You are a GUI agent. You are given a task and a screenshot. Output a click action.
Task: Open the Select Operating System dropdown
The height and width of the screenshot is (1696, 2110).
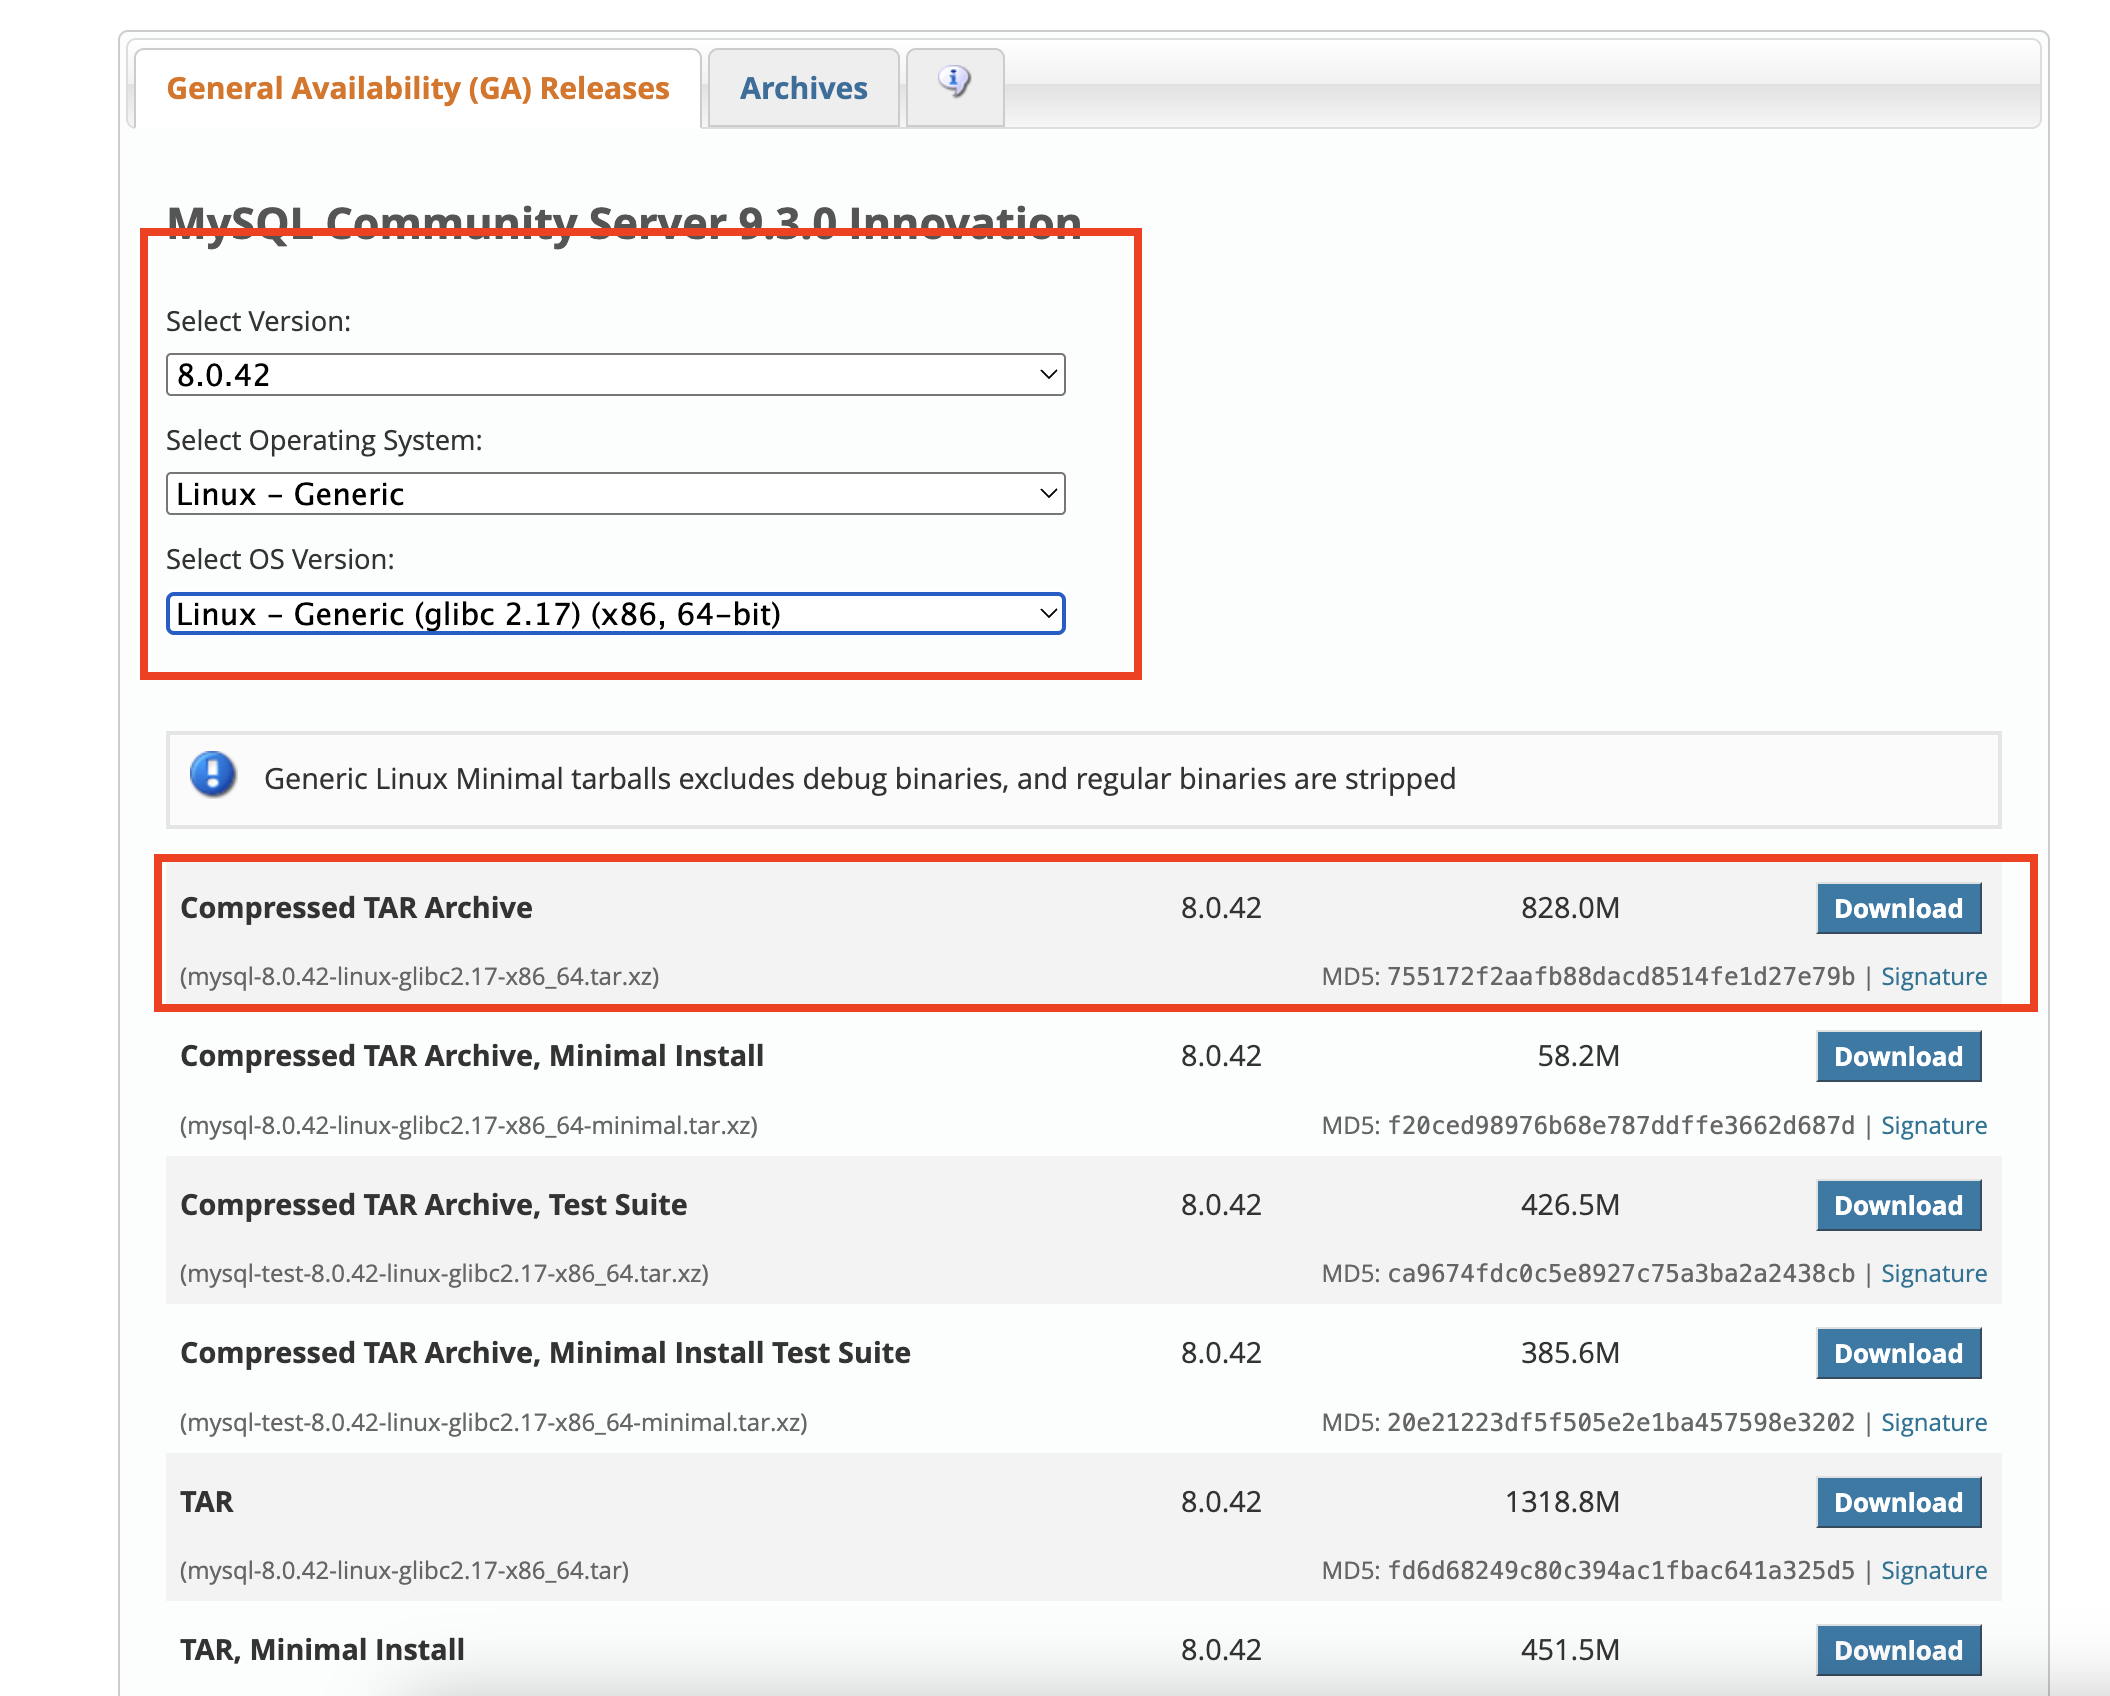[x=615, y=494]
